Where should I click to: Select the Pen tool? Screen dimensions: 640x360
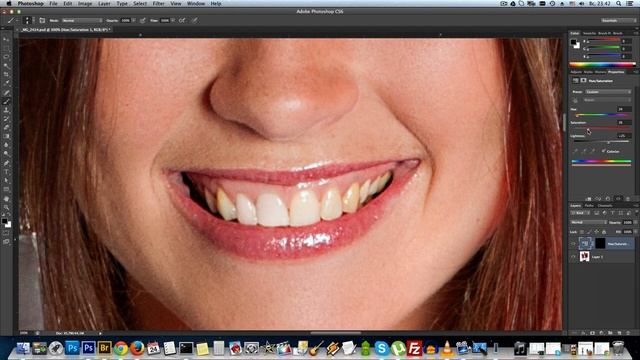click(6, 163)
